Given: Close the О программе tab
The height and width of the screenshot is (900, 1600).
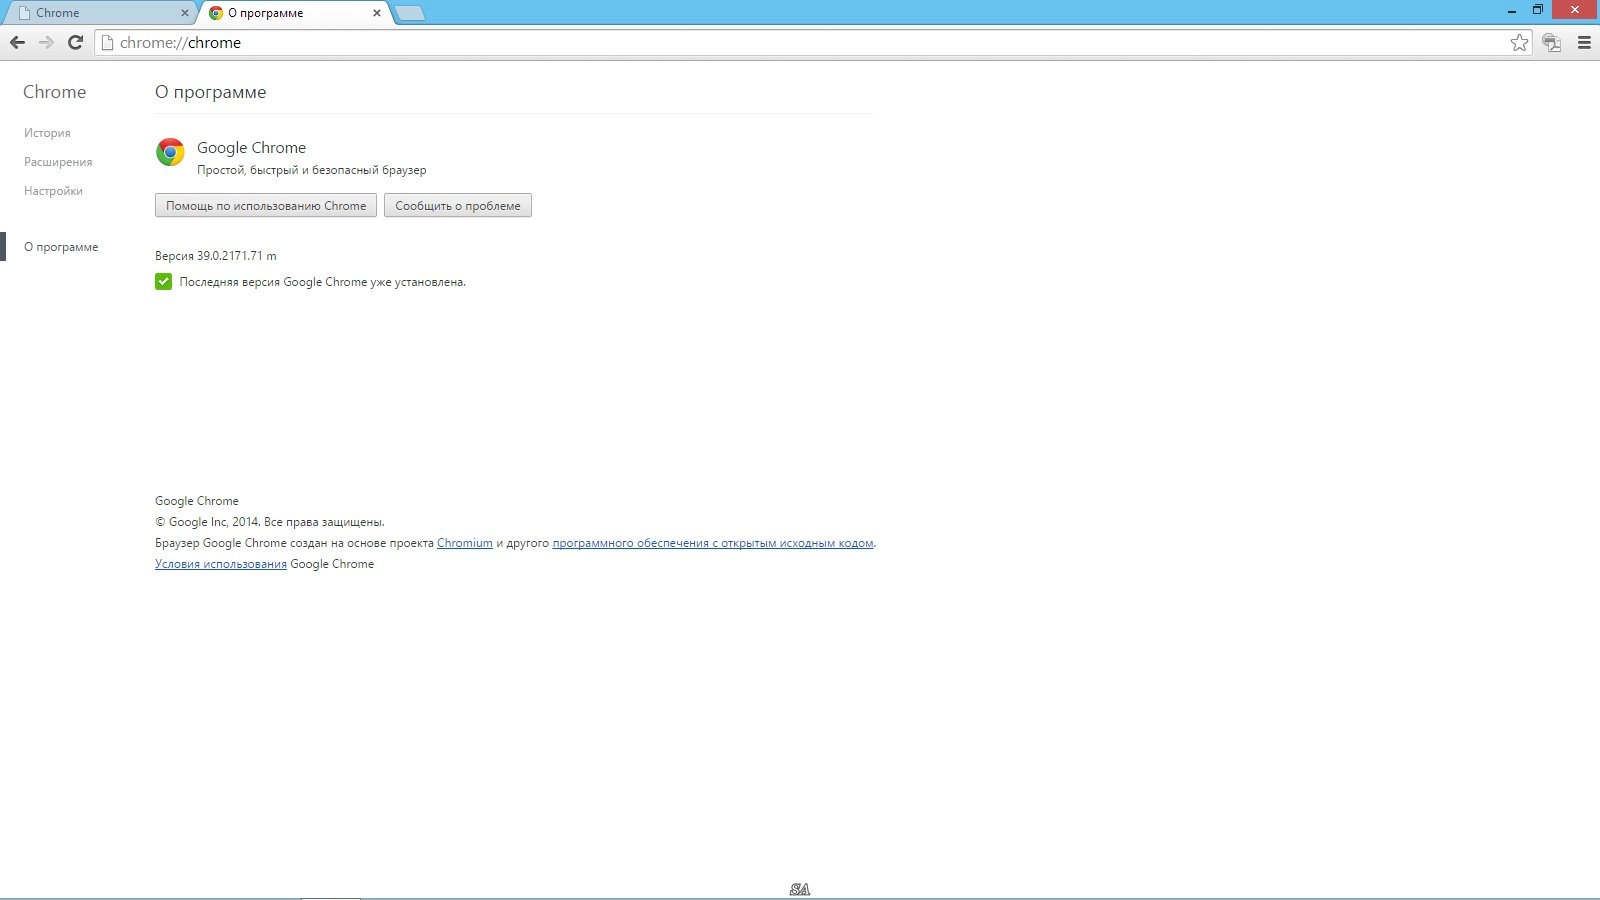Looking at the screenshot, I should point(376,13).
